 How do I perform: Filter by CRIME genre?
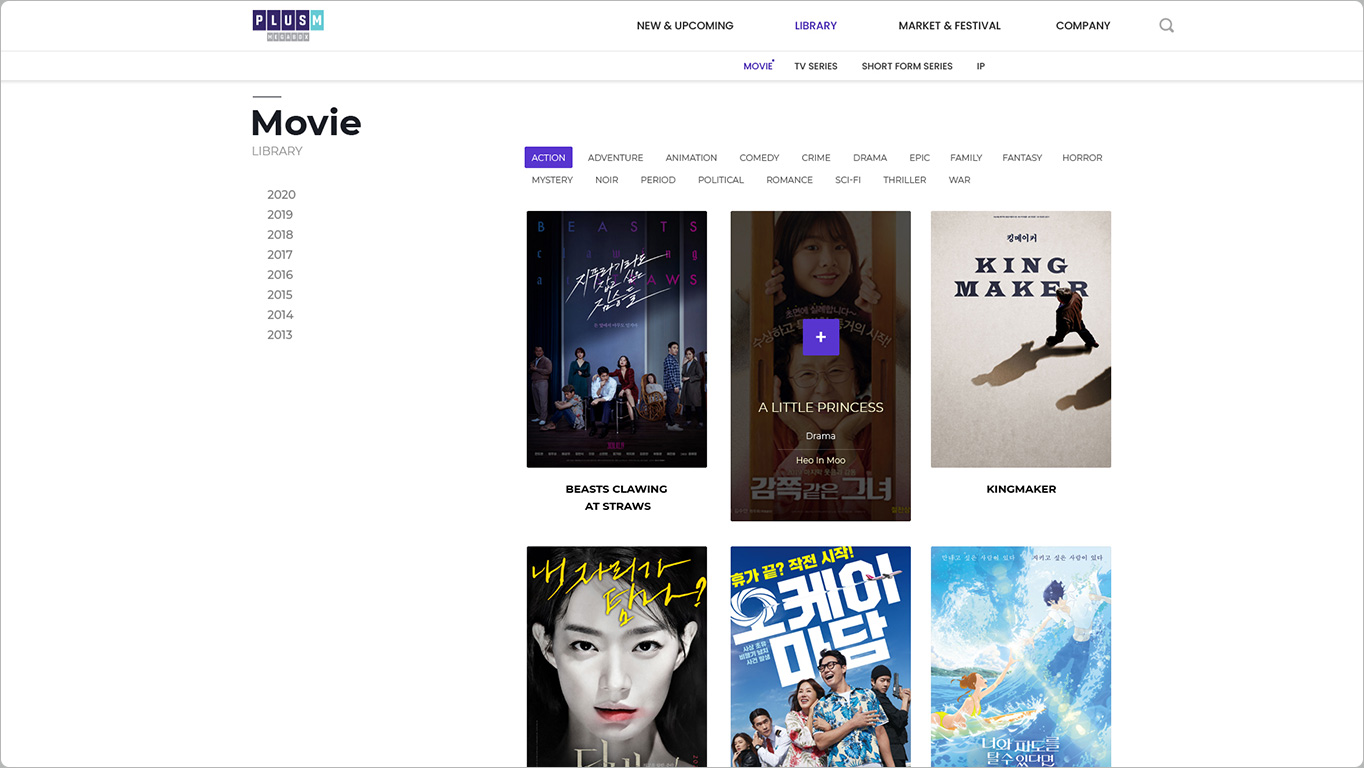pyautogui.click(x=816, y=158)
